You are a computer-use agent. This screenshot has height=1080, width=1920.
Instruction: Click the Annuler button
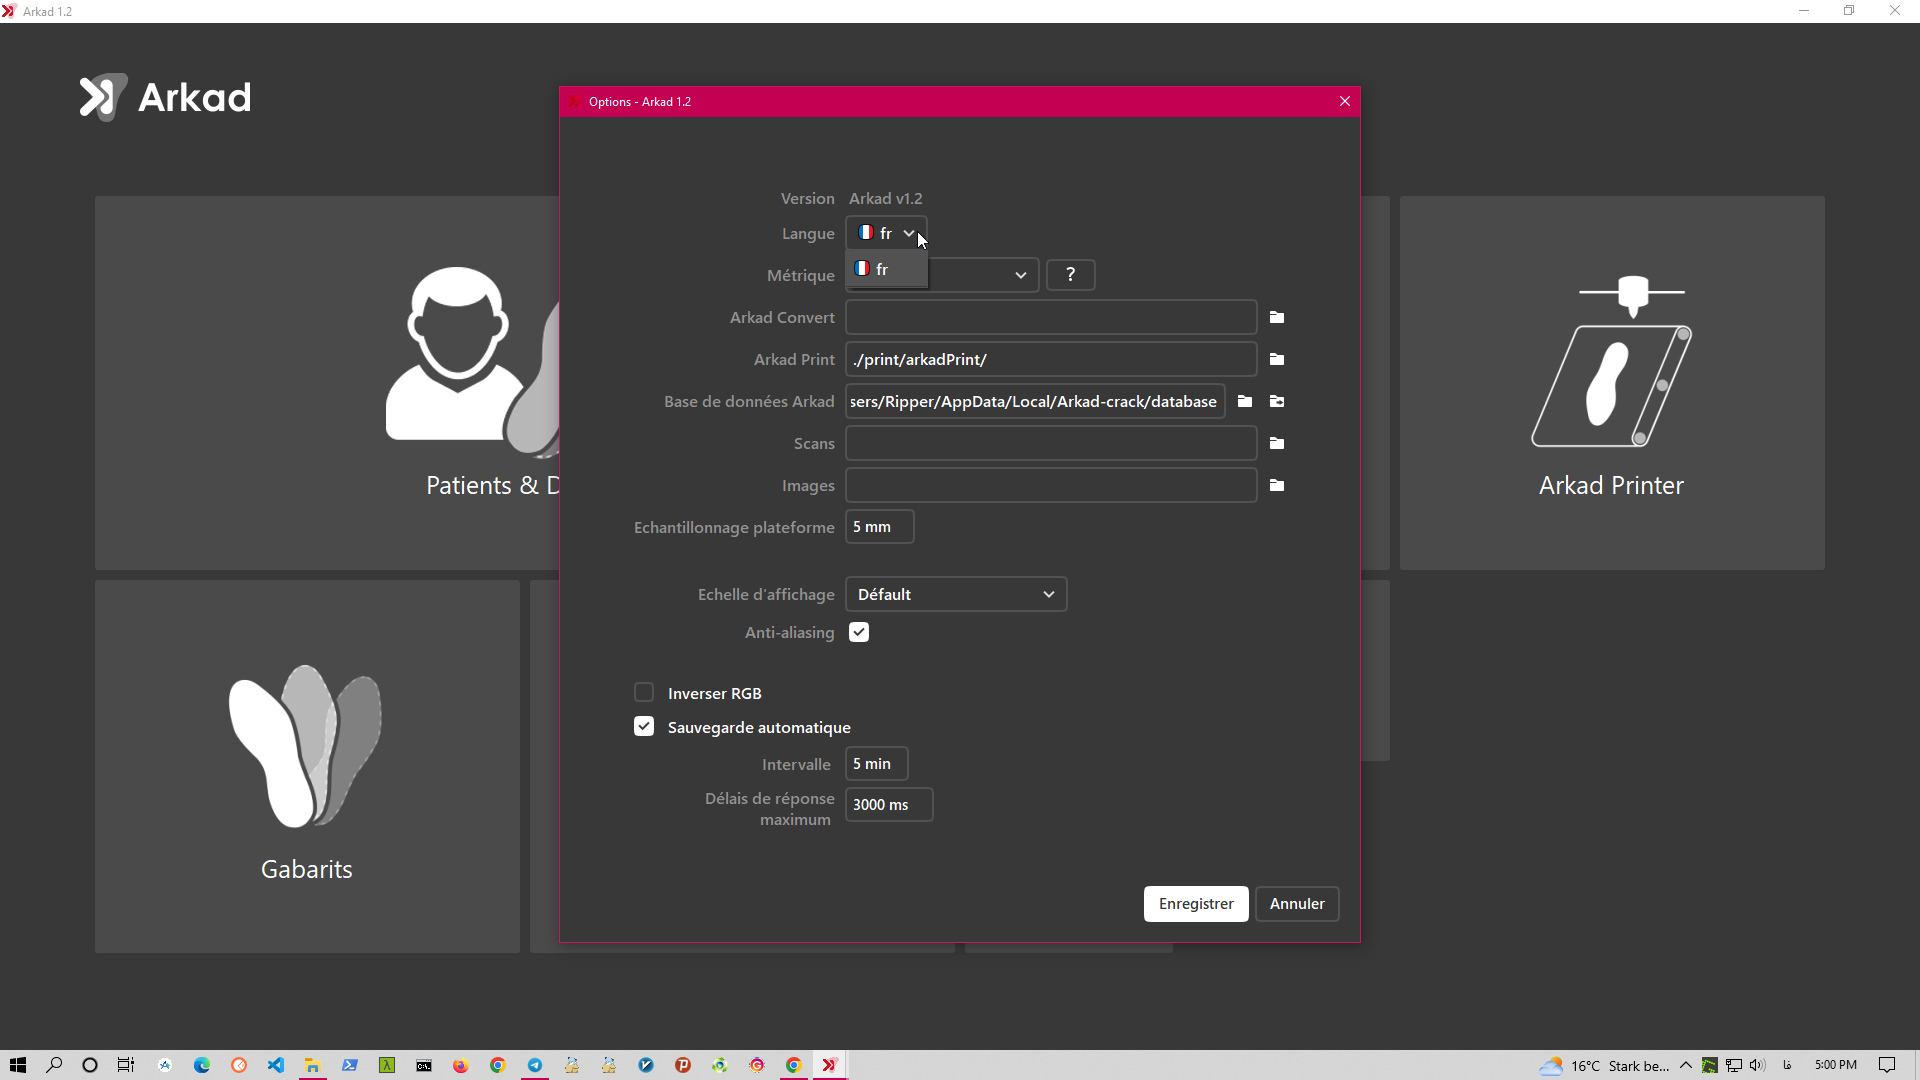pos(1297,904)
